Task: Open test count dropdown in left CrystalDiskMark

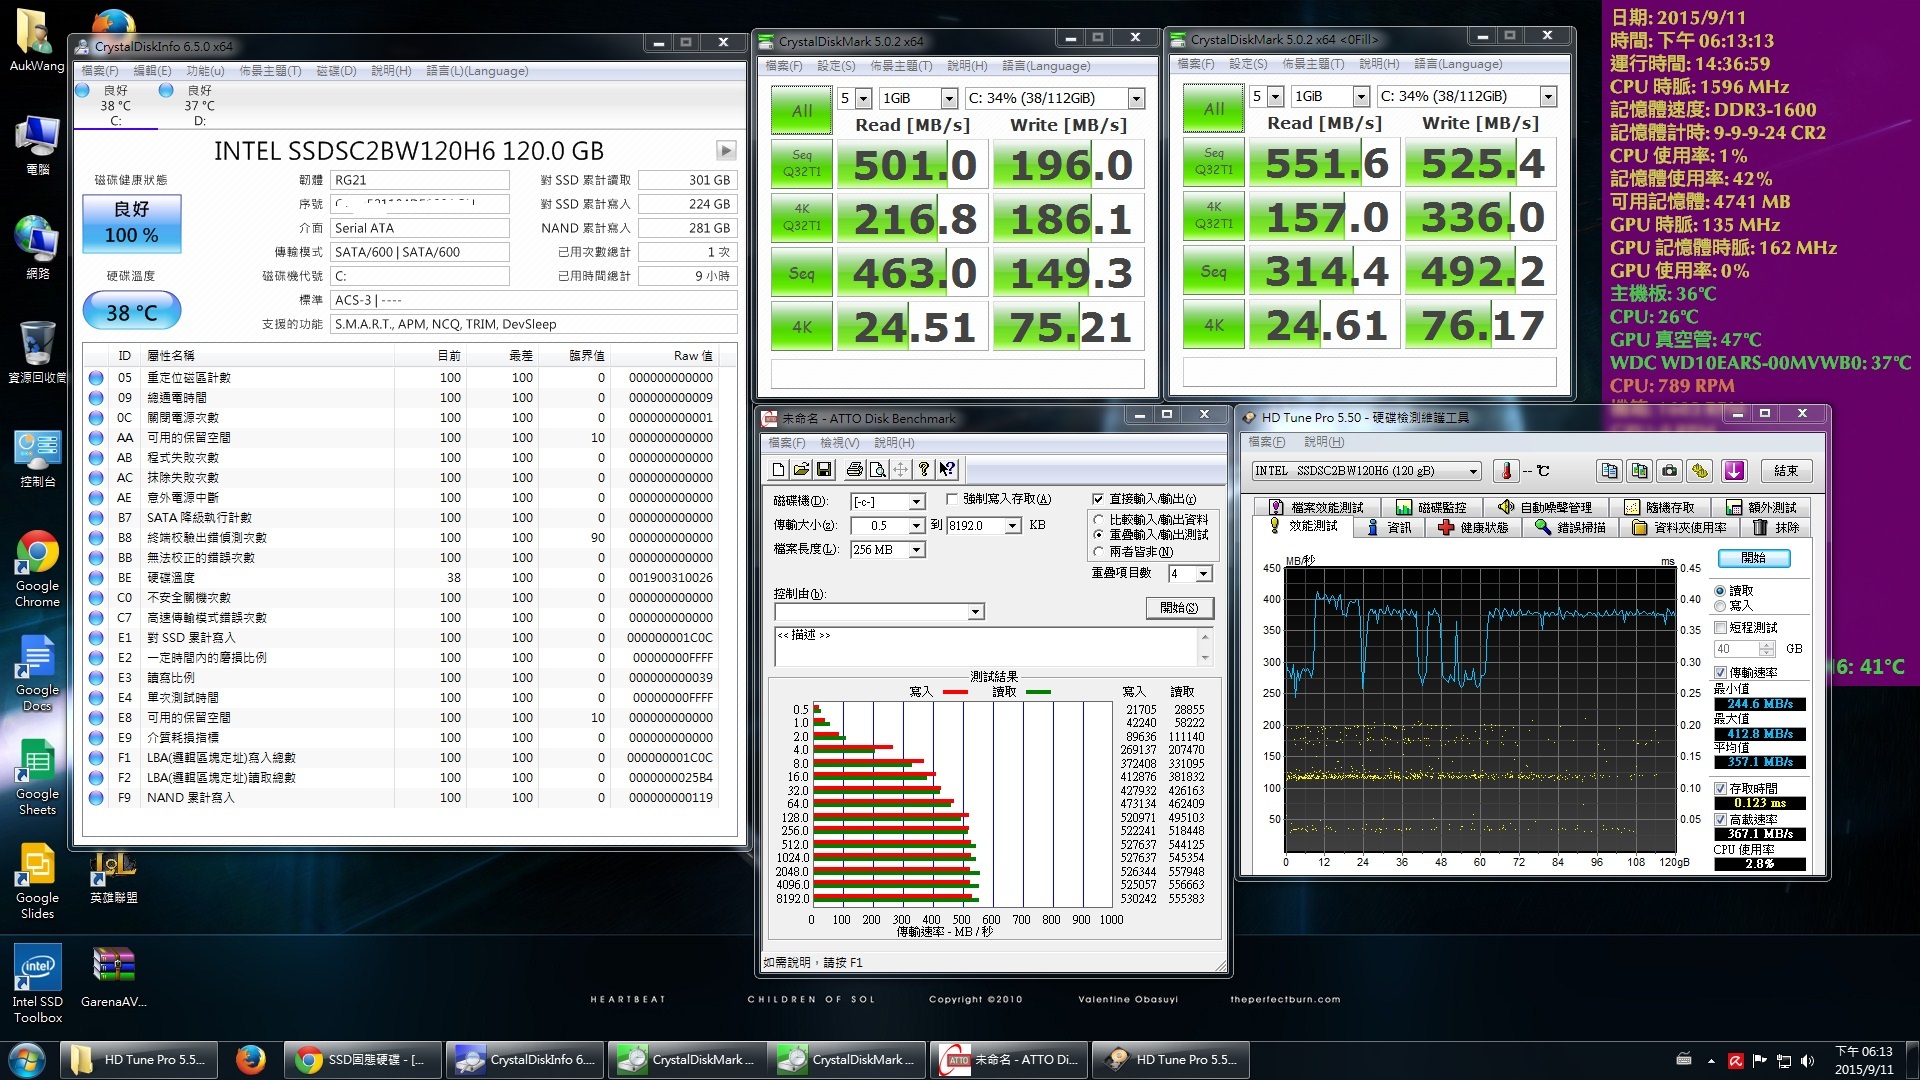Action: [x=864, y=98]
